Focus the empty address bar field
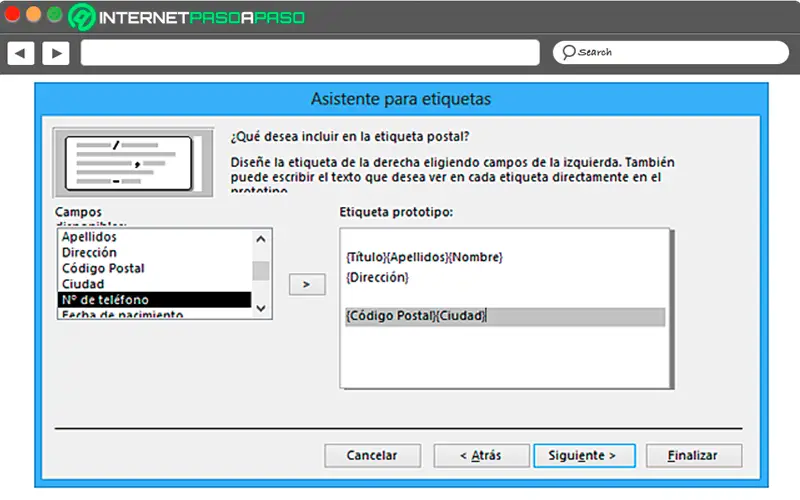Image resolution: width=800 pixels, height=500 pixels. point(310,53)
